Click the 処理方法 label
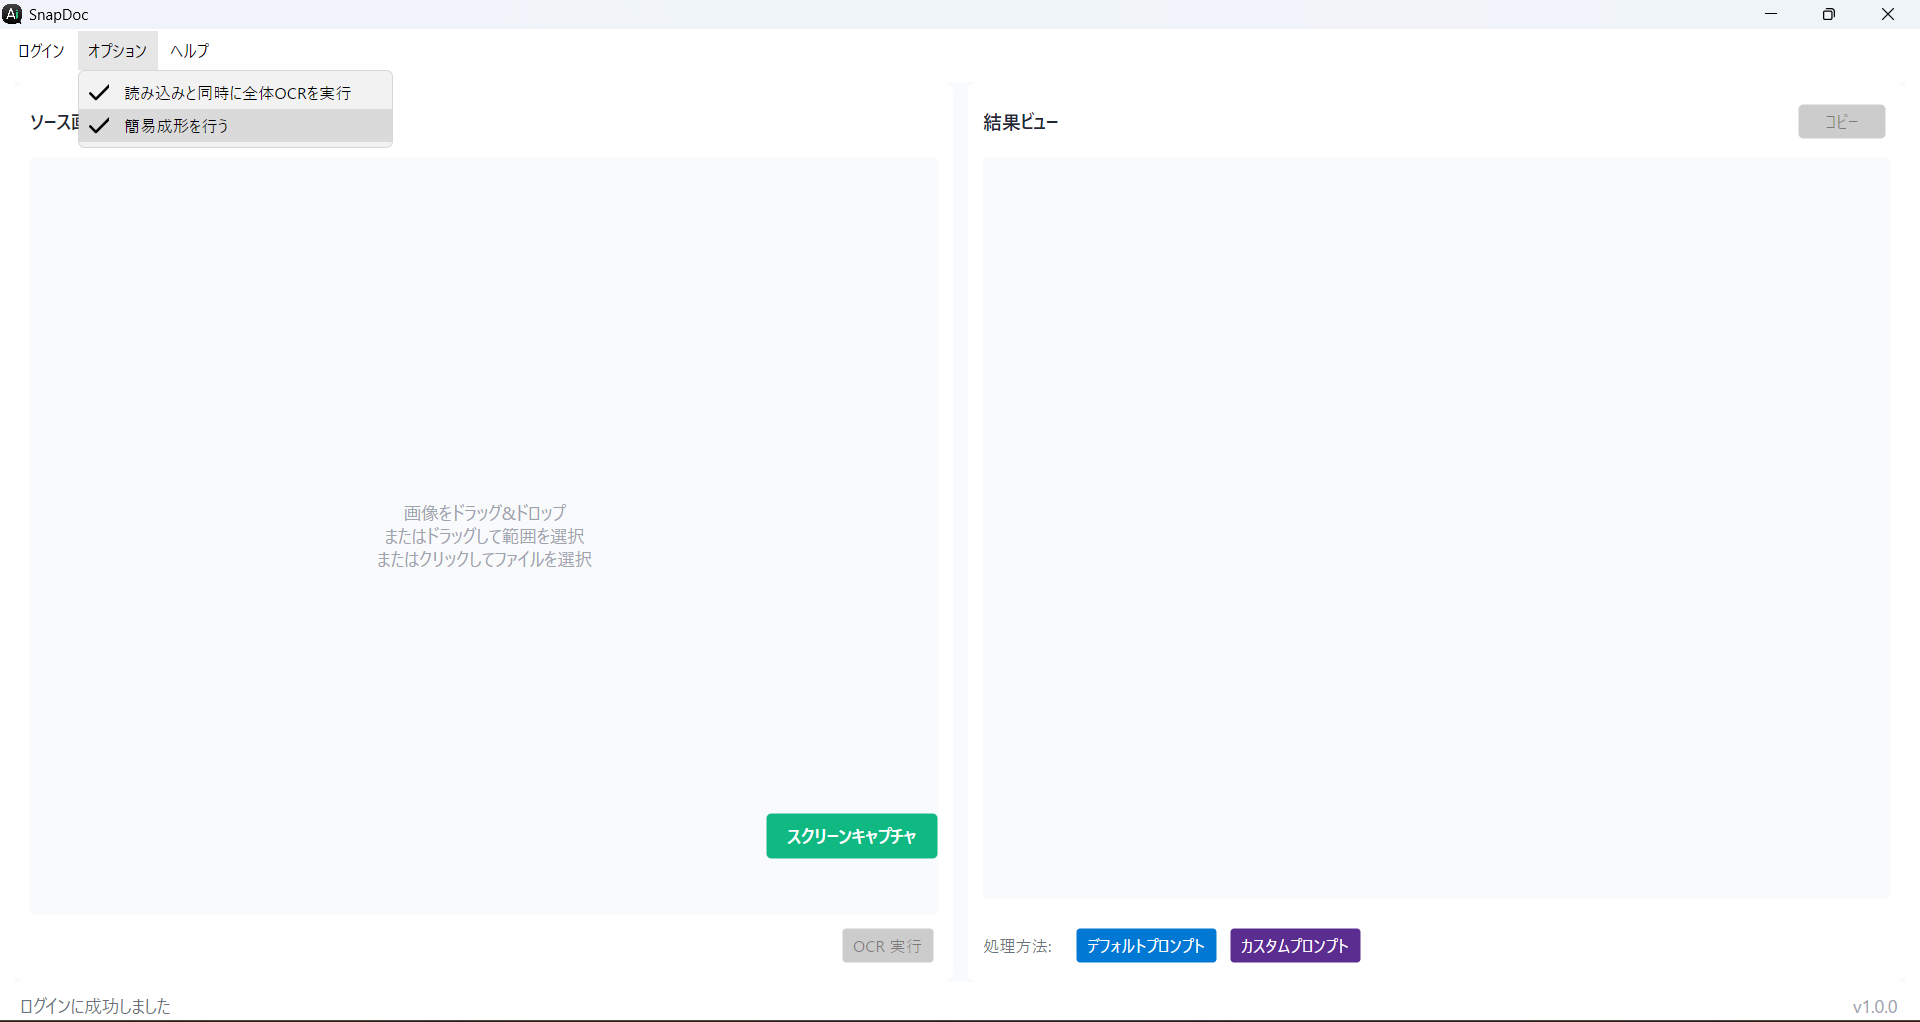Screen dimensions: 1920x1022 (1017, 946)
